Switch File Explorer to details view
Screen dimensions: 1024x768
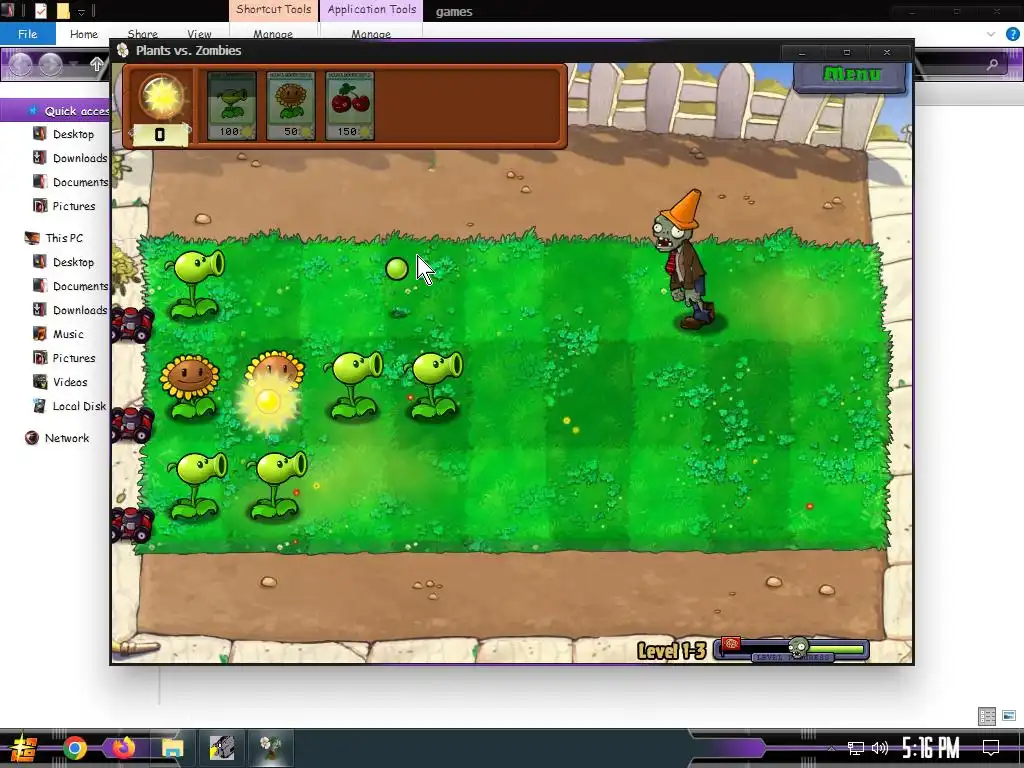tap(987, 716)
